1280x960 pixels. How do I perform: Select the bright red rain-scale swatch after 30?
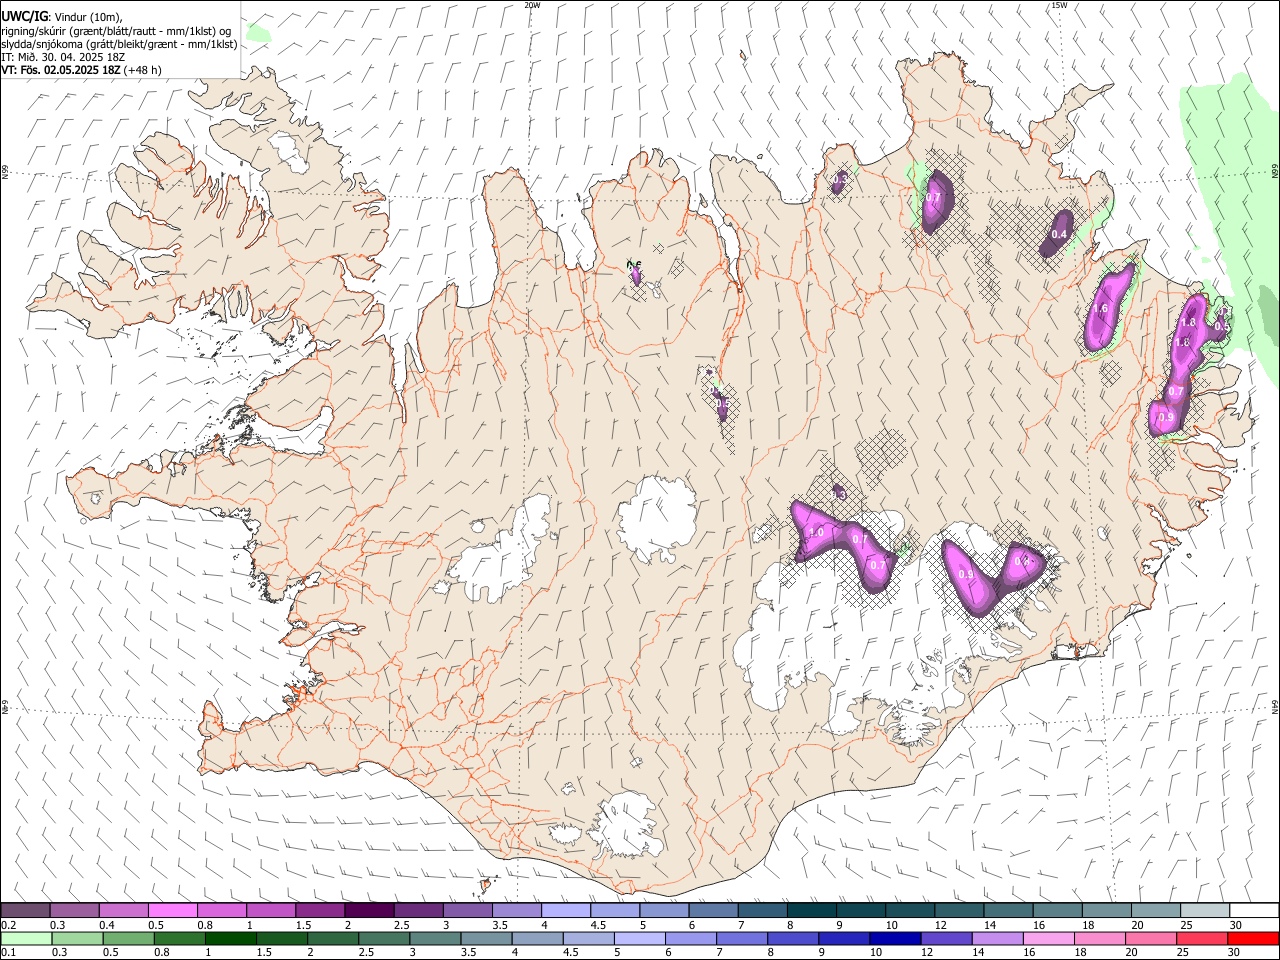[x=1252, y=938]
